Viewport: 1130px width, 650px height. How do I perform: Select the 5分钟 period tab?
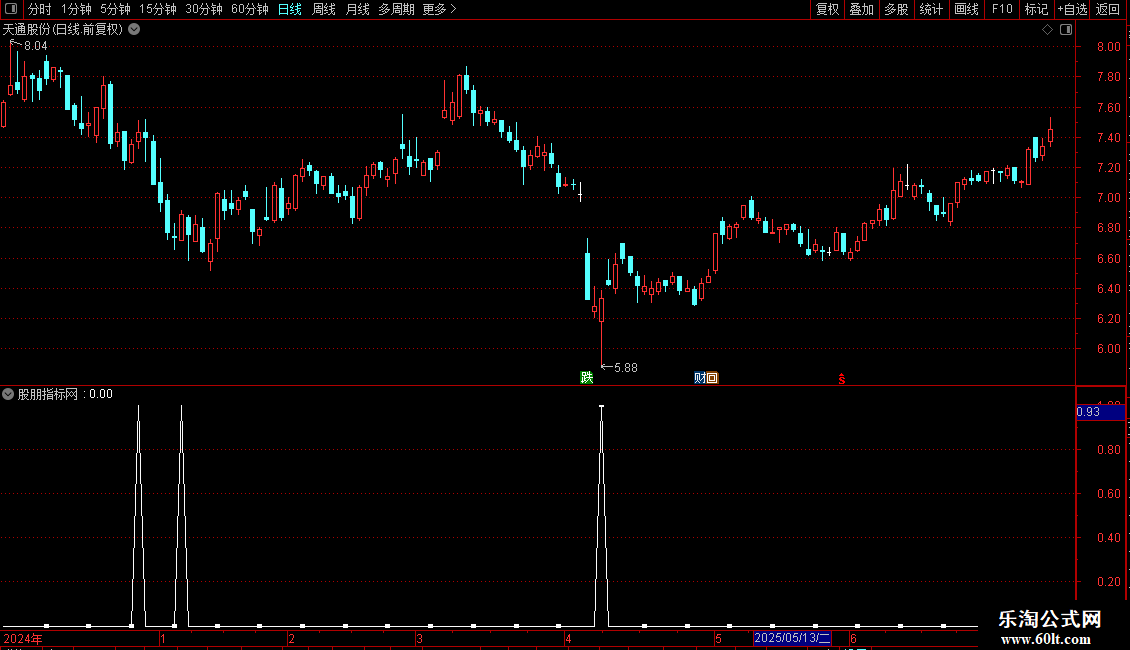115,9
